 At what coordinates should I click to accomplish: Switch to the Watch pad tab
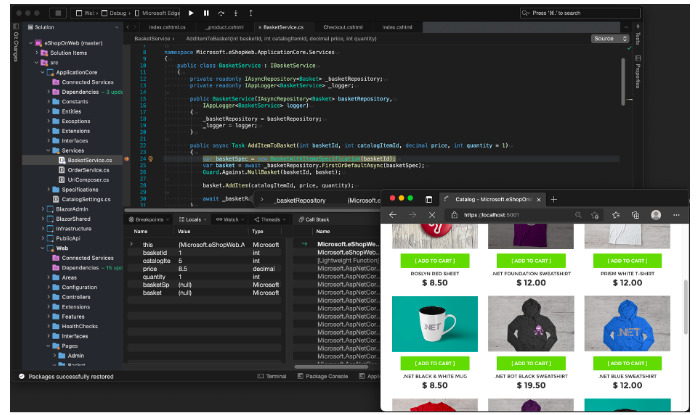(230, 220)
